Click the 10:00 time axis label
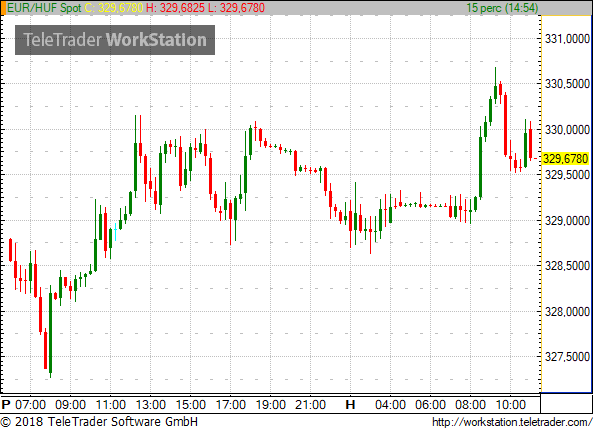Image resolution: width=593 pixels, height=431 pixels. click(x=511, y=405)
